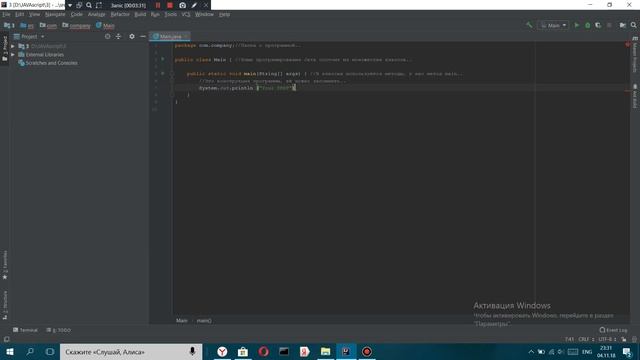
Task: Toggle Ant Build side tab
Action: coord(635,96)
